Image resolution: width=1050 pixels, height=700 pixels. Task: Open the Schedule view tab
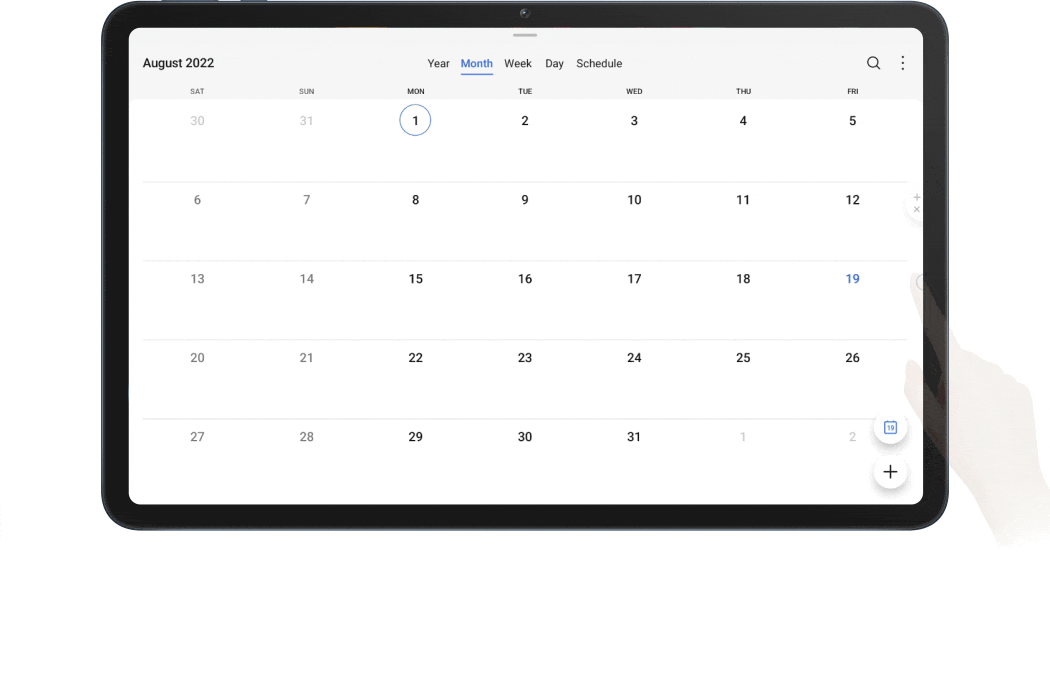(599, 64)
